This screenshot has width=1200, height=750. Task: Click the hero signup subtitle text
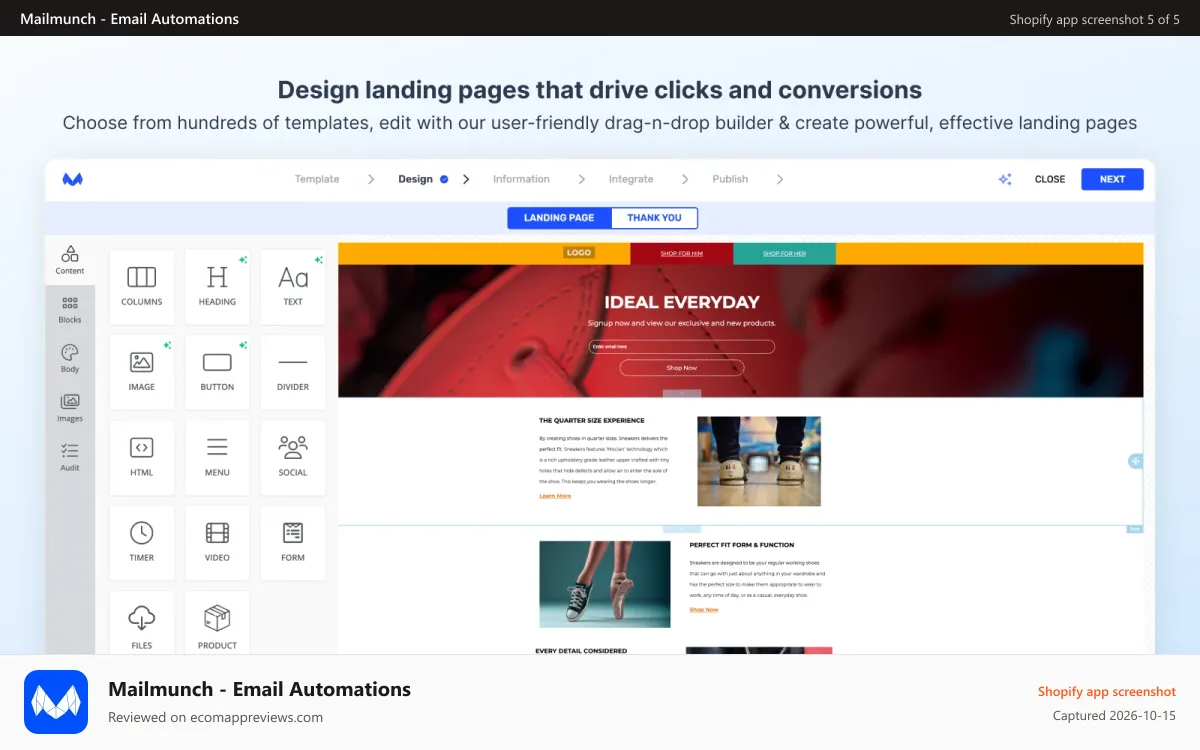click(x=682, y=323)
